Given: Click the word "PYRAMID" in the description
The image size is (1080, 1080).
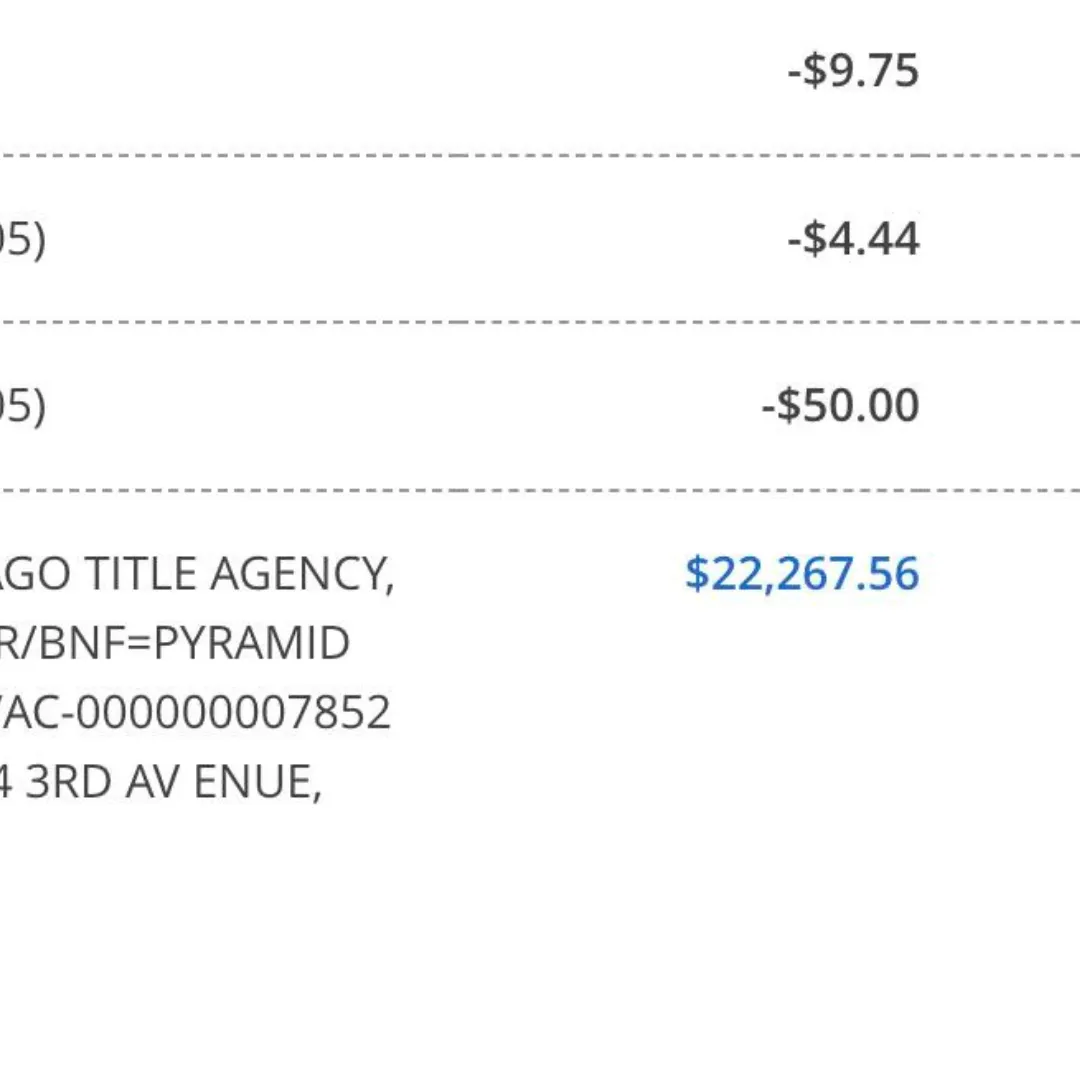Looking at the screenshot, I should coord(251,643).
